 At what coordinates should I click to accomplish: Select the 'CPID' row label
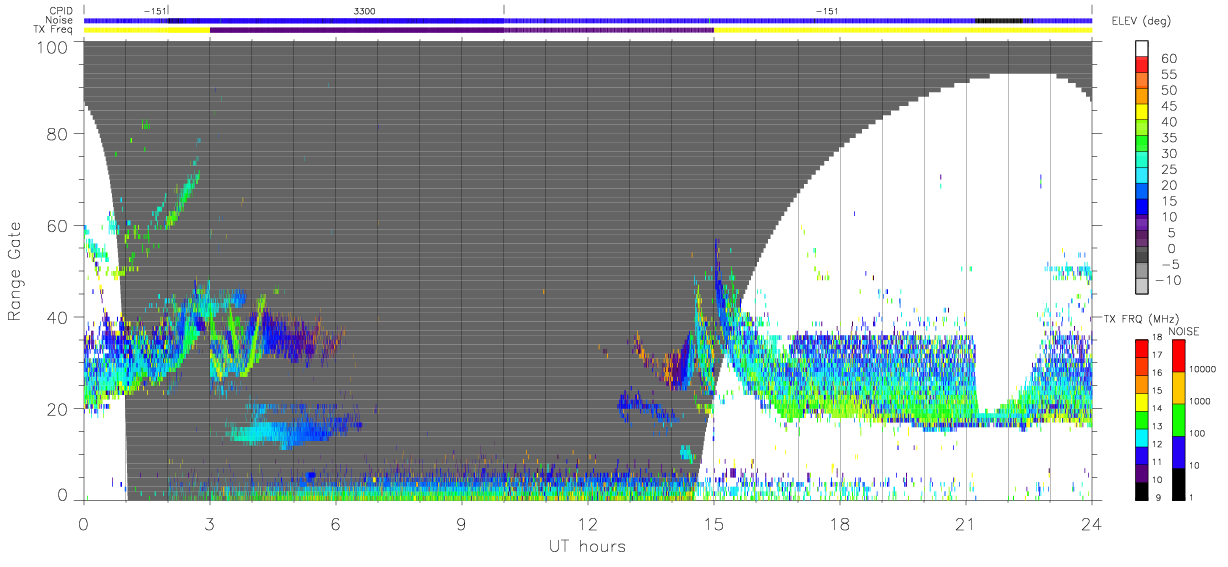click(62, 10)
